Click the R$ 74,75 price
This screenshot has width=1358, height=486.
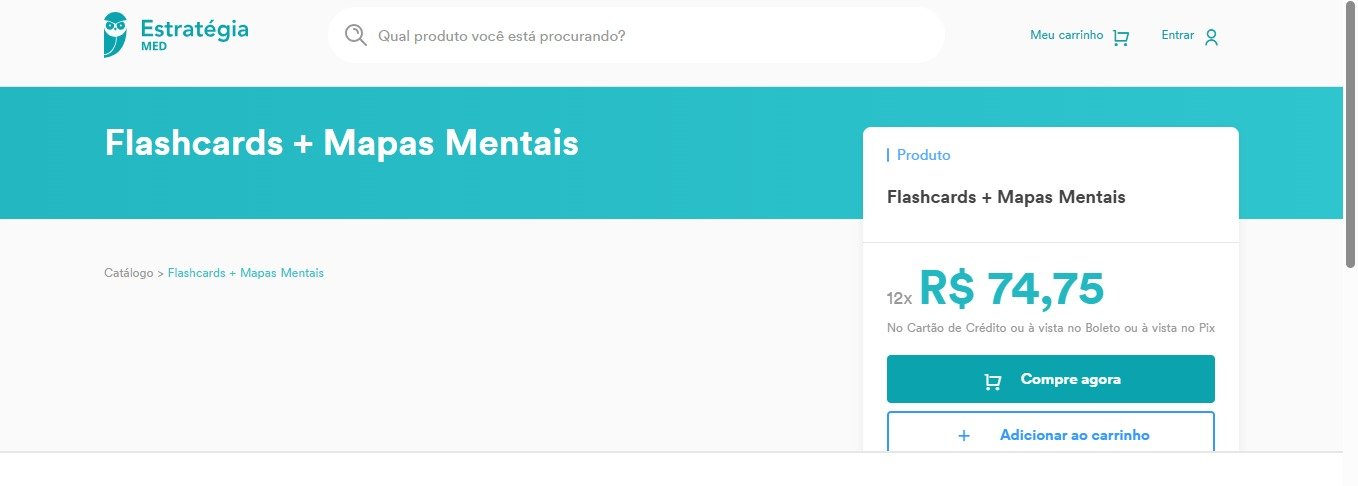(x=1011, y=289)
